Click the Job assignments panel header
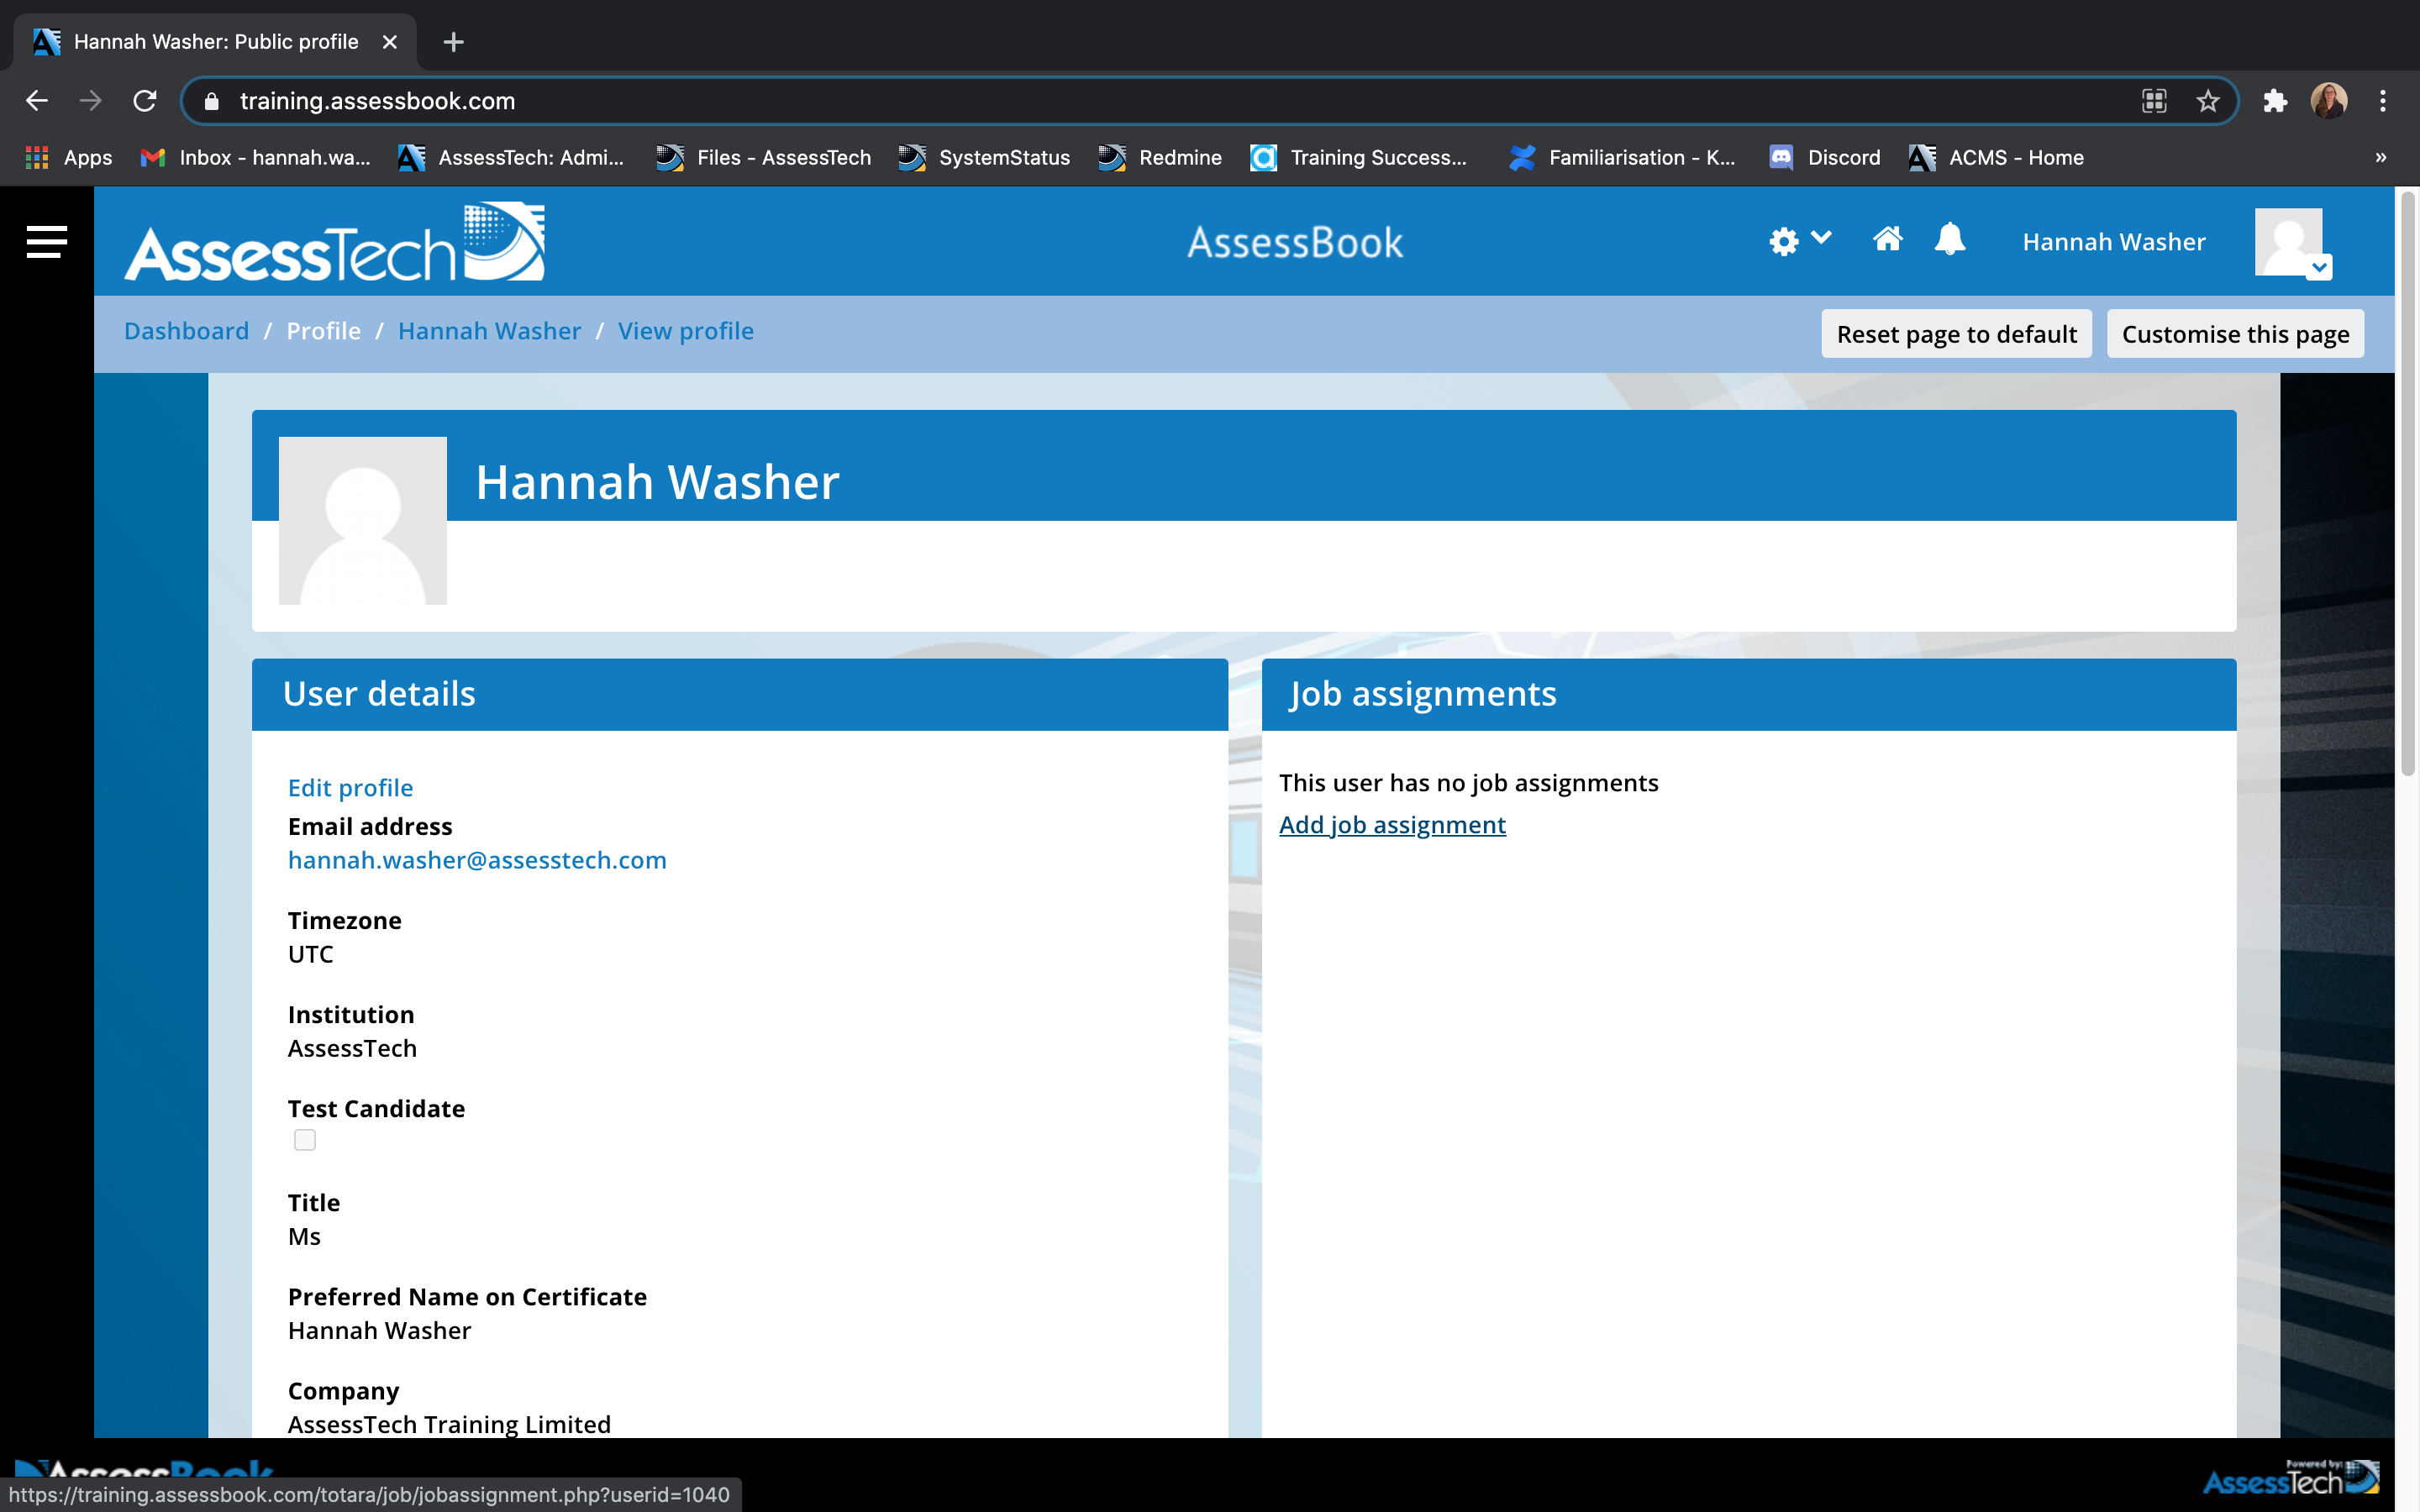2420x1512 pixels. click(1748, 694)
